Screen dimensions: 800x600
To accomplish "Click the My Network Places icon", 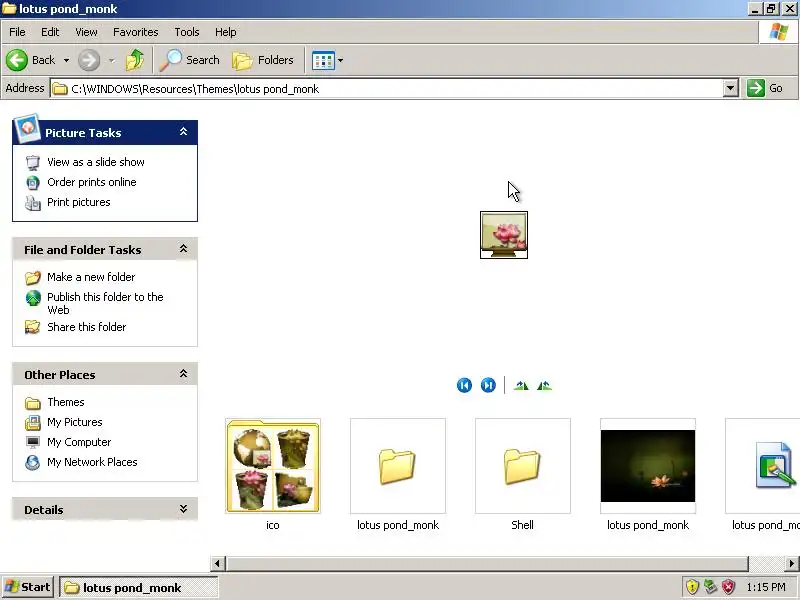I will (x=33, y=462).
